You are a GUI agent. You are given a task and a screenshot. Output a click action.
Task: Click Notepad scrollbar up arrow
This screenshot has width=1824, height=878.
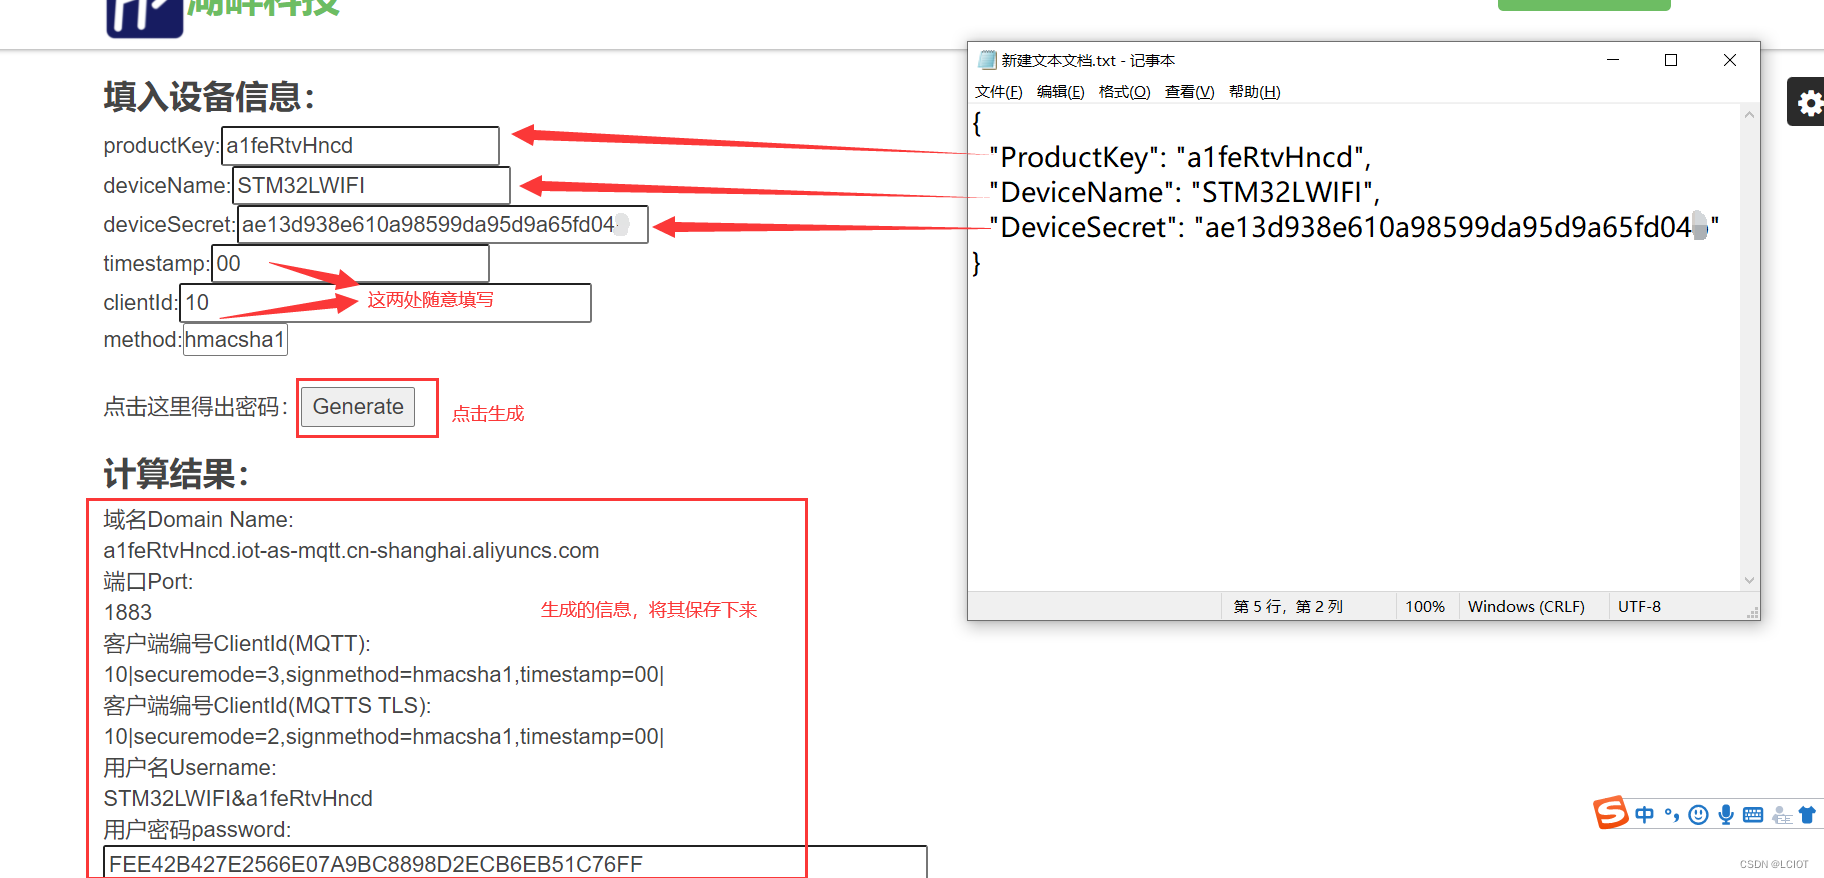1749,115
